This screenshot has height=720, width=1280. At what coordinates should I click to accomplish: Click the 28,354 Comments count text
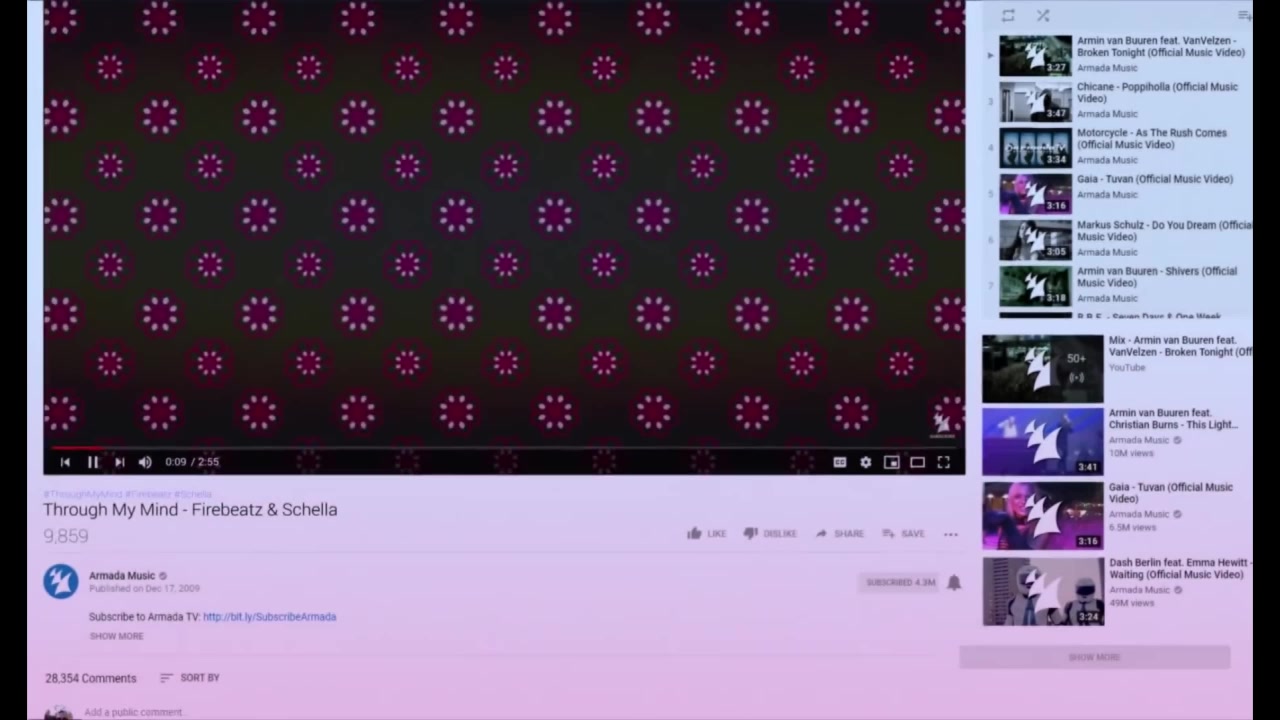tap(90, 678)
